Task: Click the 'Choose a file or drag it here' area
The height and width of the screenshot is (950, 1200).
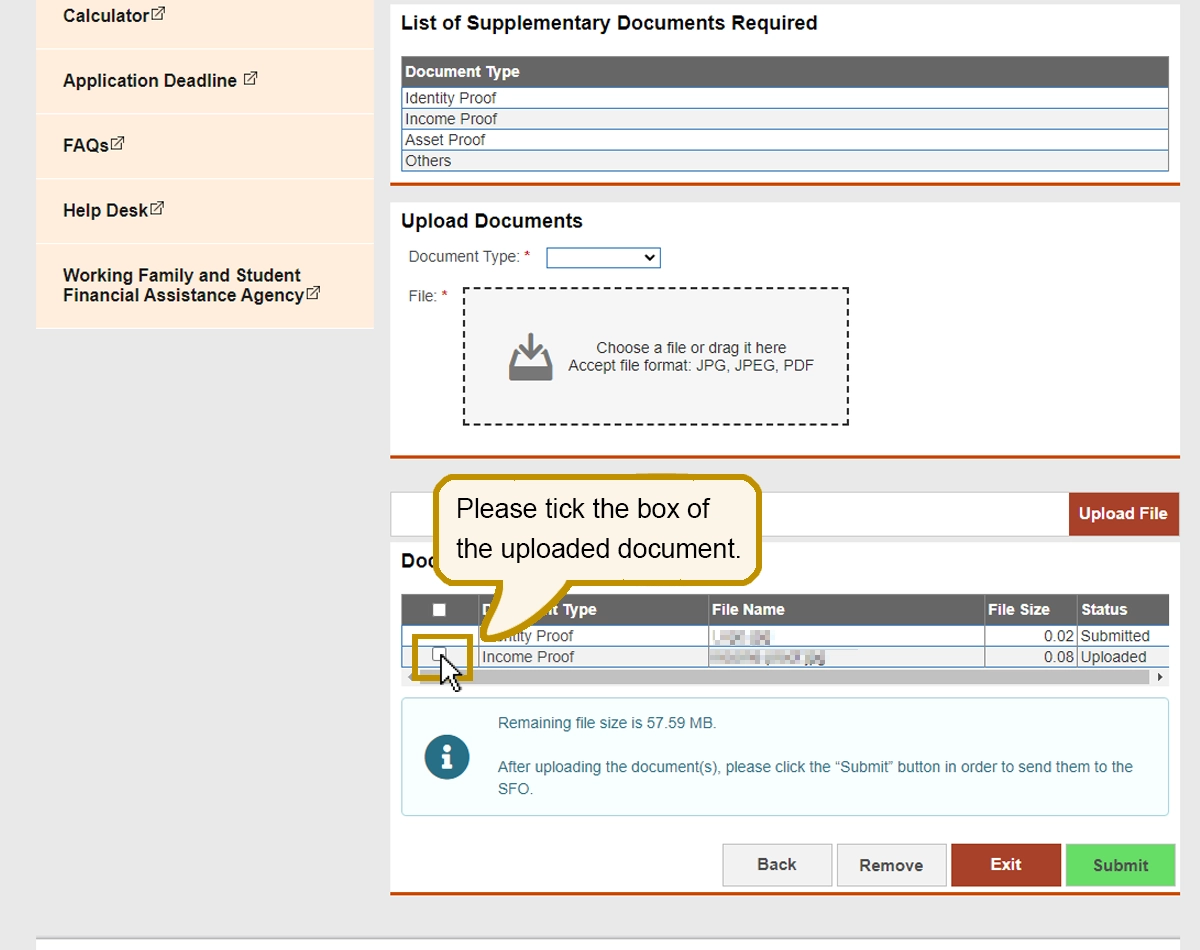Action: [656, 357]
